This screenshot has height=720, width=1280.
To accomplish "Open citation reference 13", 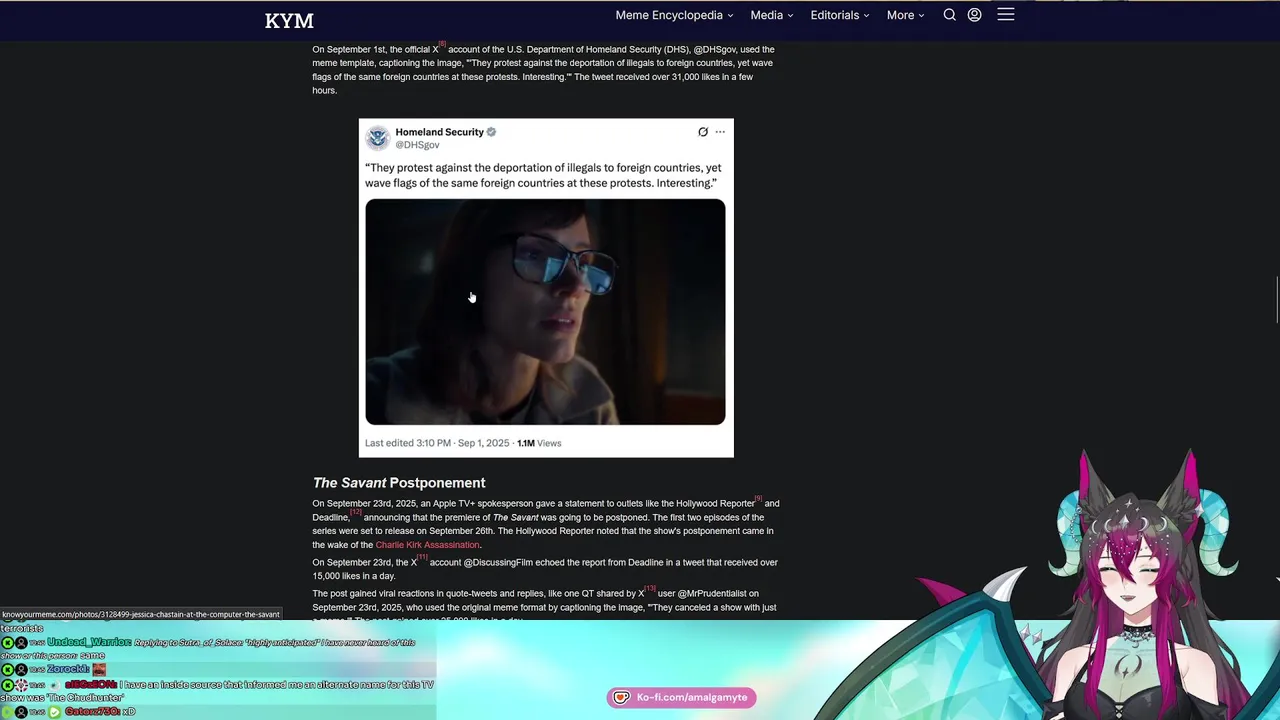I will coord(650,588).
